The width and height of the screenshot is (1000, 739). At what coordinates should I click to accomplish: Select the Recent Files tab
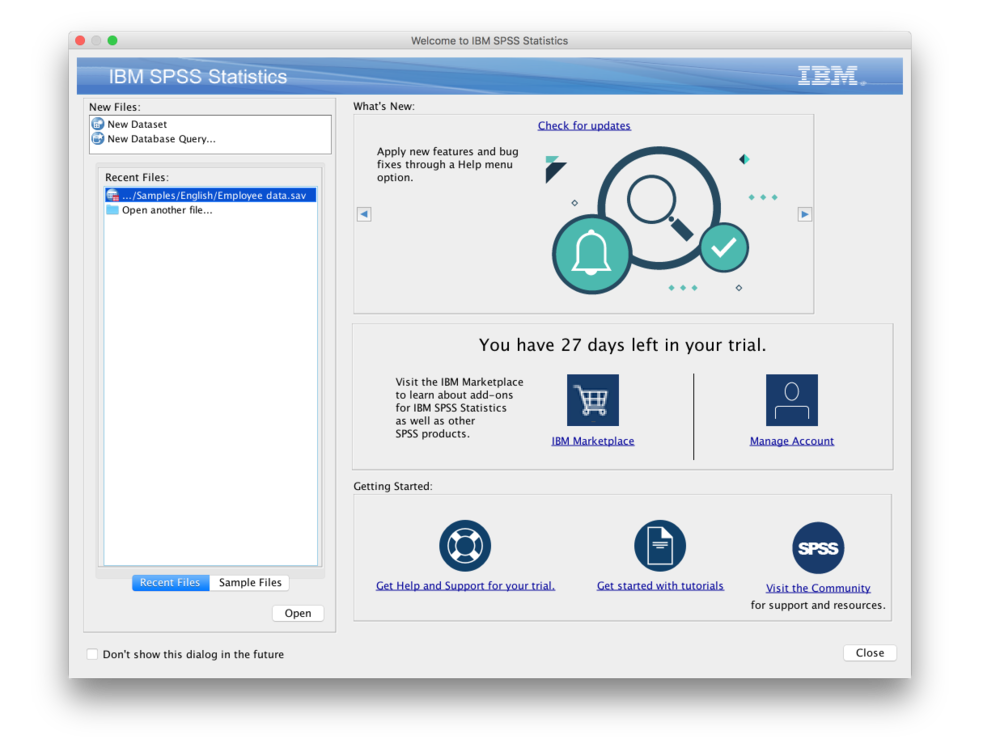(x=170, y=583)
